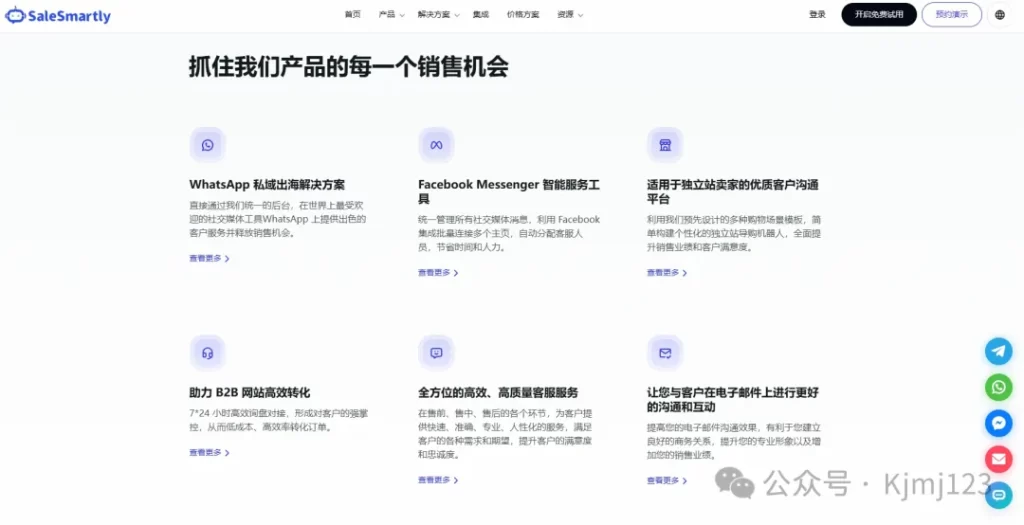This screenshot has width=1024, height=525.
Task: Click the SaleSmartly logo
Action: (x=57, y=16)
